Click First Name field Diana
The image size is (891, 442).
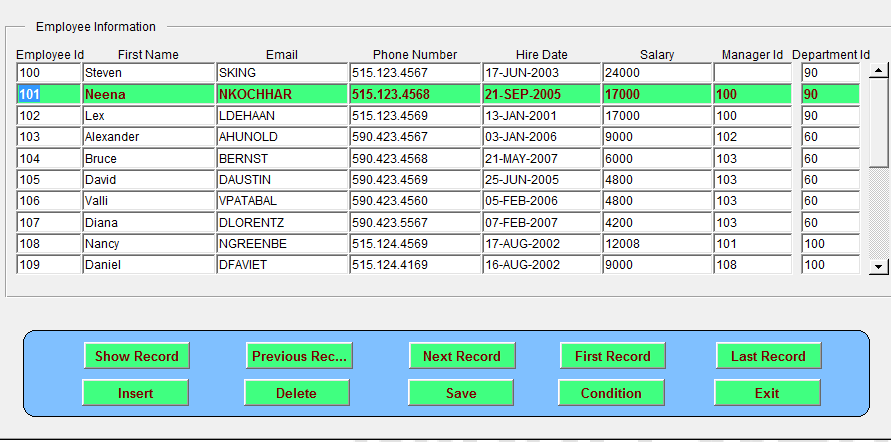pyautogui.click(x=149, y=222)
